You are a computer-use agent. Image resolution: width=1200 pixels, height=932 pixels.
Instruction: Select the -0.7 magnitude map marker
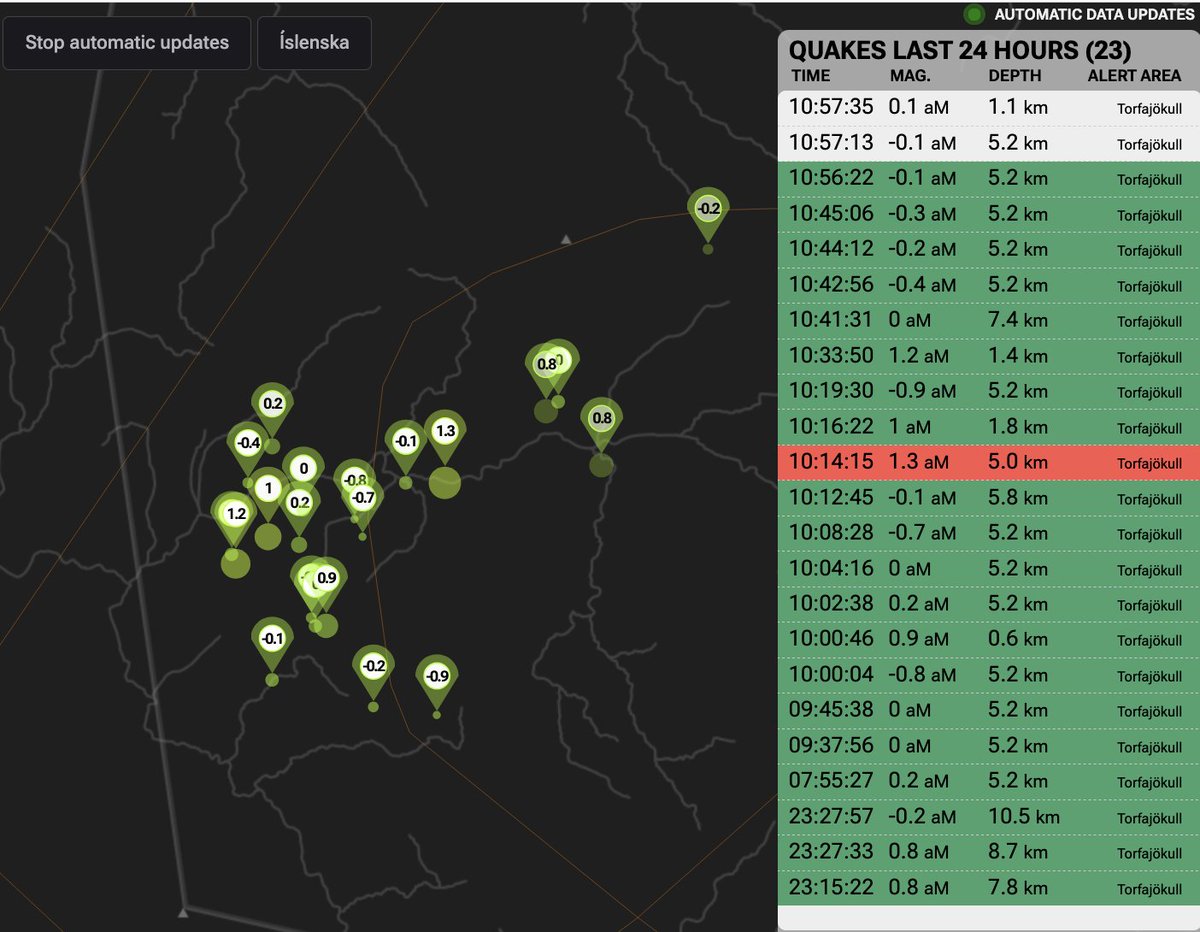click(363, 504)
